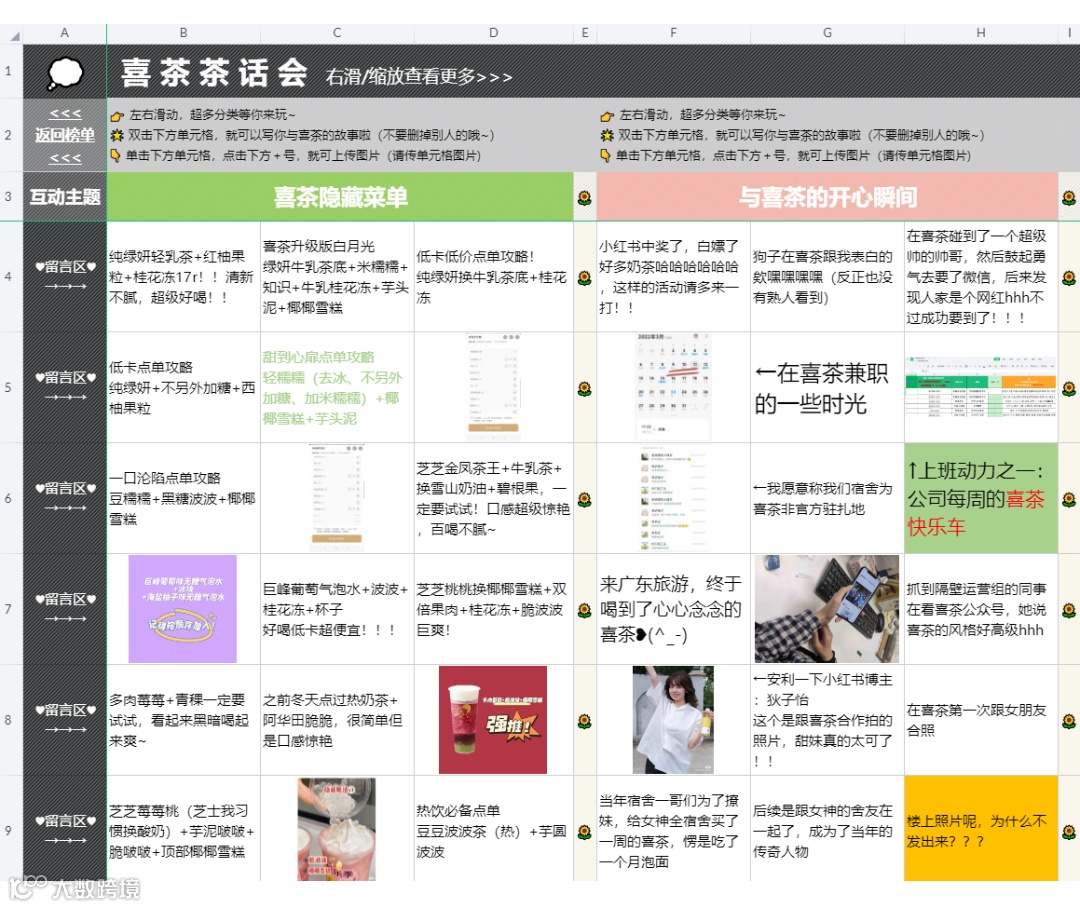1080x908 pixels.
Task: Click the cell 多肉莓莓+青稞一定要试试
Action: click(x=184, y=720)
